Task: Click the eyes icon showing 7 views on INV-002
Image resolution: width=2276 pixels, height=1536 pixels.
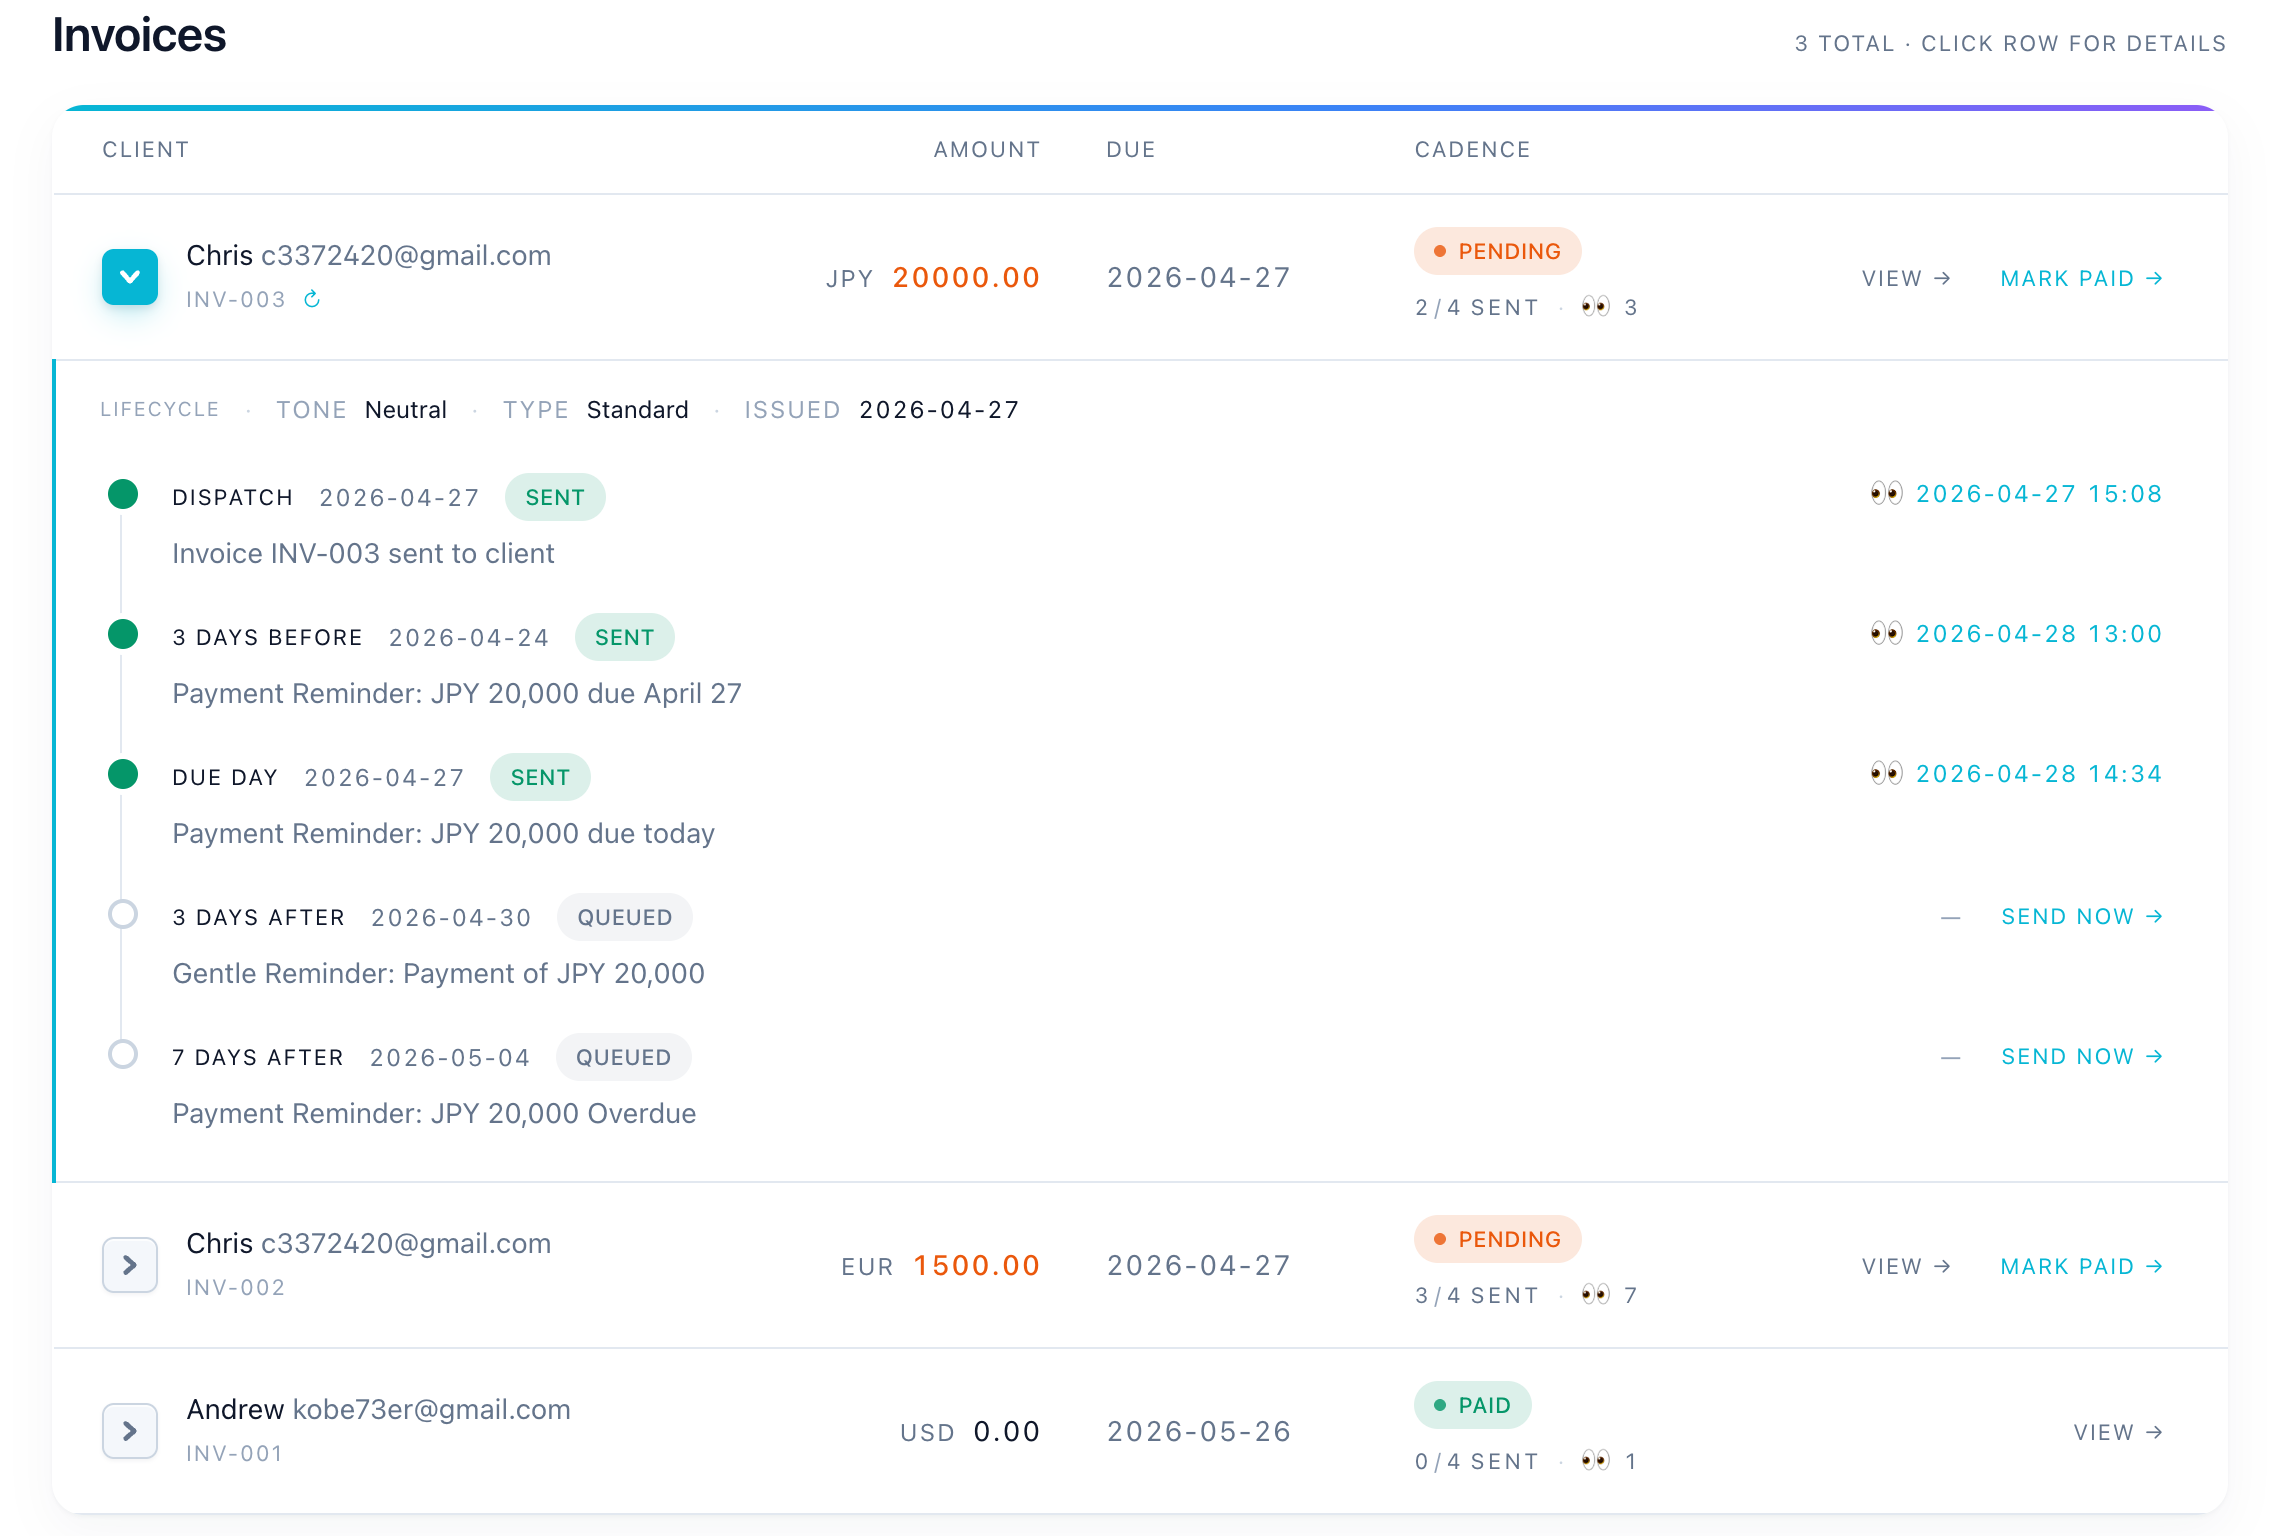Action: pyautogui.click(x=1596, y=1294)
